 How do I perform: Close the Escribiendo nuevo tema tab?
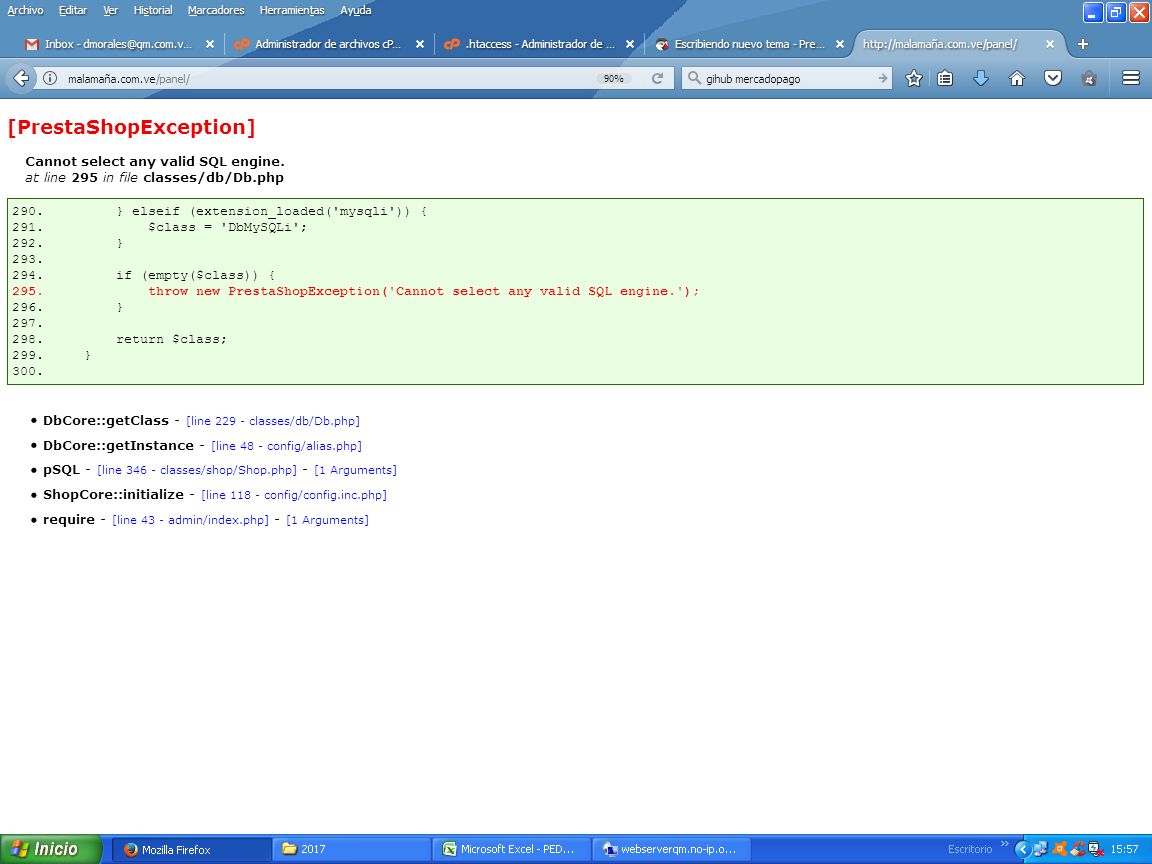[840, 44]
